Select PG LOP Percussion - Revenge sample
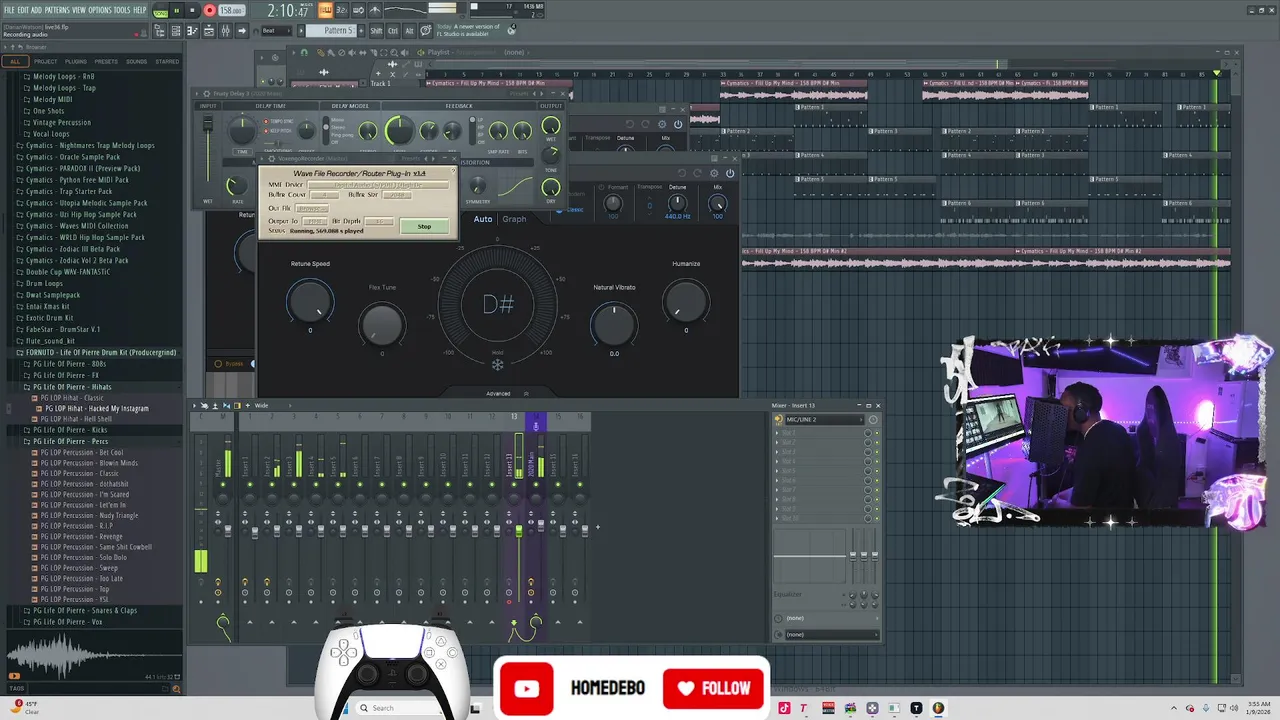The height and width of the screenshot is (720, 1280). [x=82, y=536]
